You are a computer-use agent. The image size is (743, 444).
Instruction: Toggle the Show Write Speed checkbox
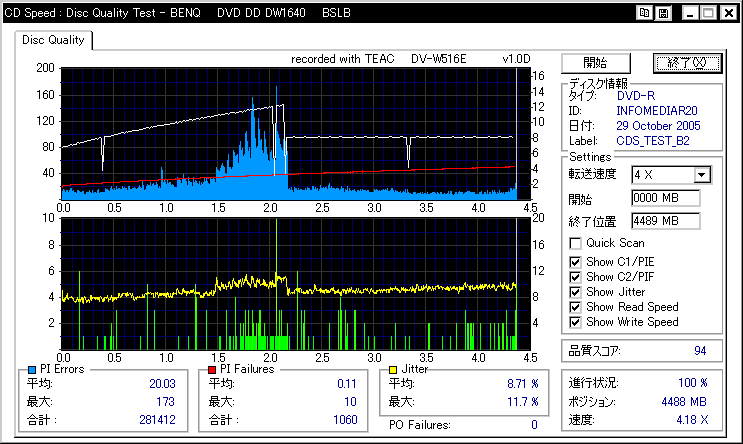[575, 323]
